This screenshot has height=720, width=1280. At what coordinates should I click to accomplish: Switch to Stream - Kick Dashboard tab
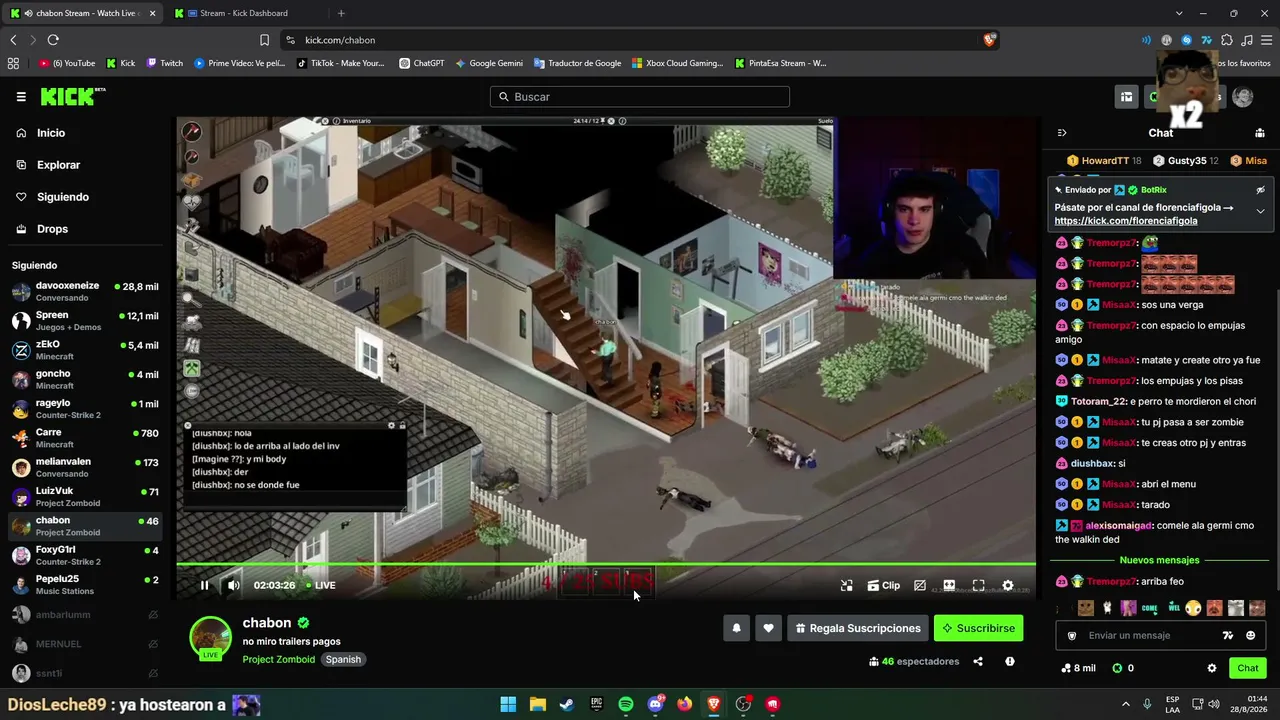(243, 13)
